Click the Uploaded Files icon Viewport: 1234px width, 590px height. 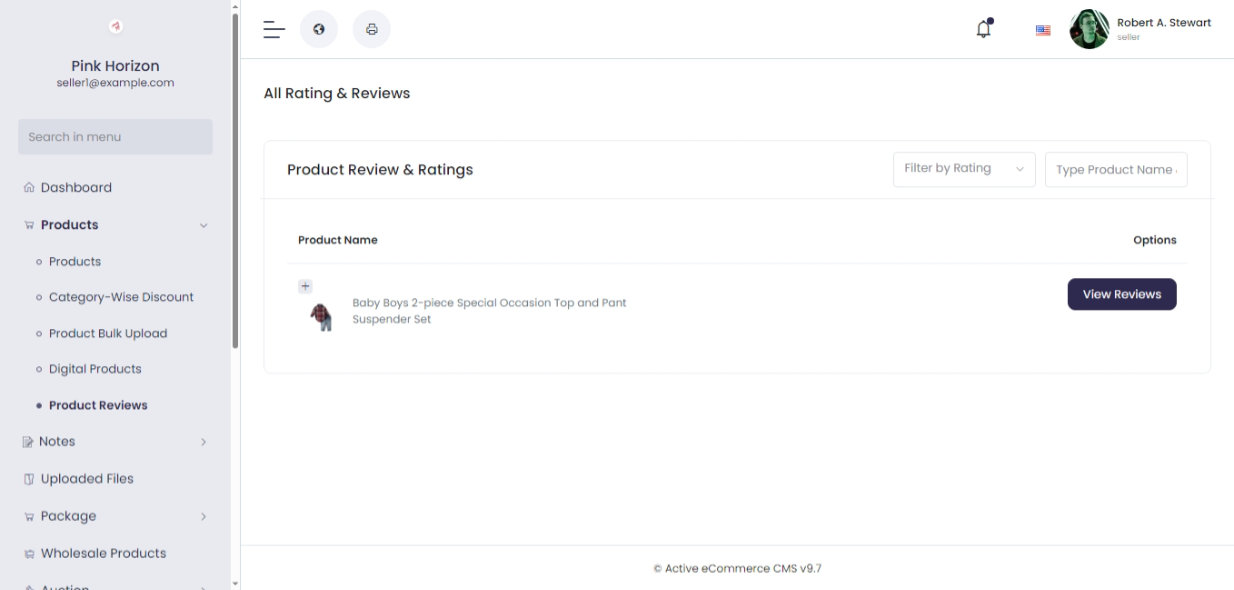click(29, 479)
